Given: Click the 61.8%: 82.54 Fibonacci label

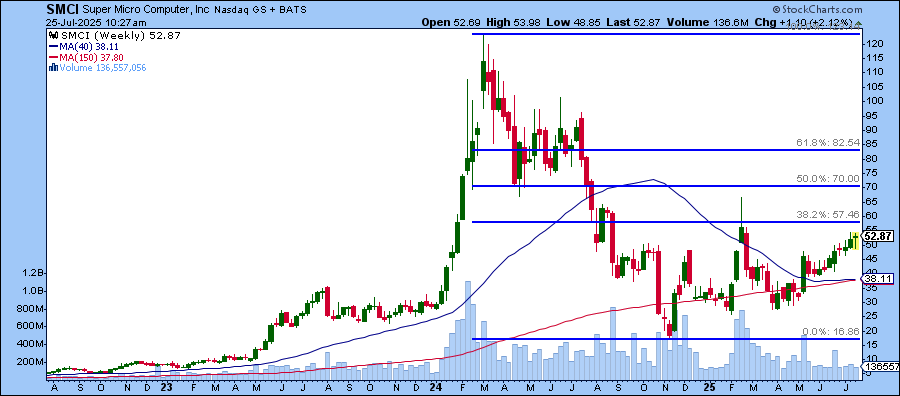Looking at the screenshot, I should [827, 143].
